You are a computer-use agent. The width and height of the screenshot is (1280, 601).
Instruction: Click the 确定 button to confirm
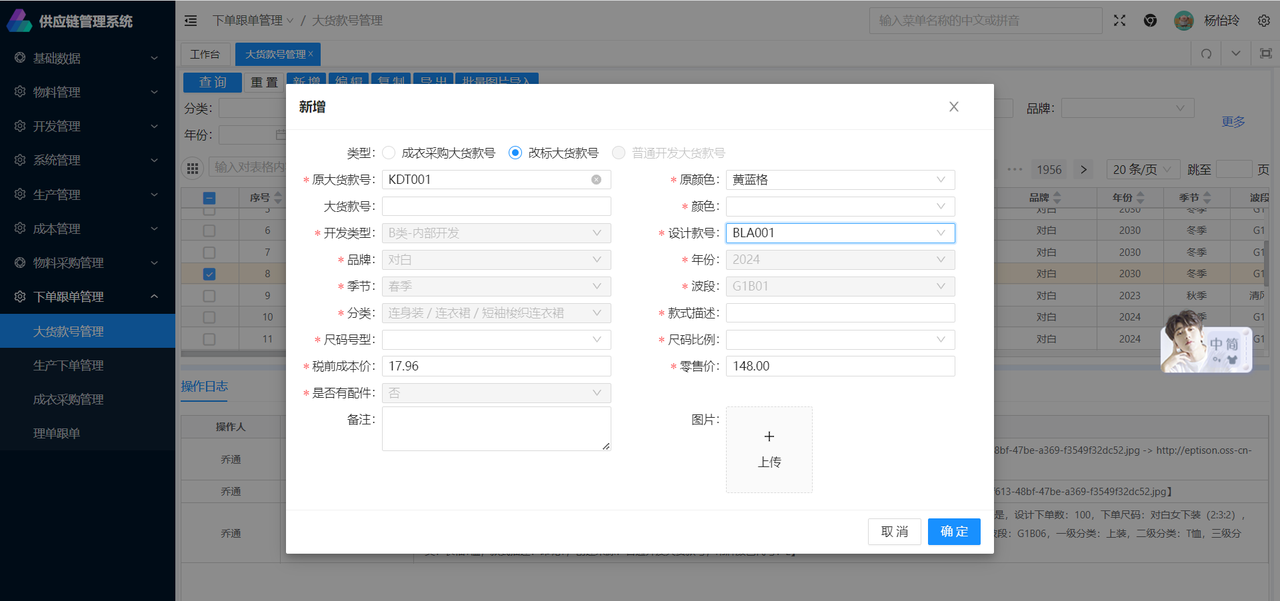953,531
